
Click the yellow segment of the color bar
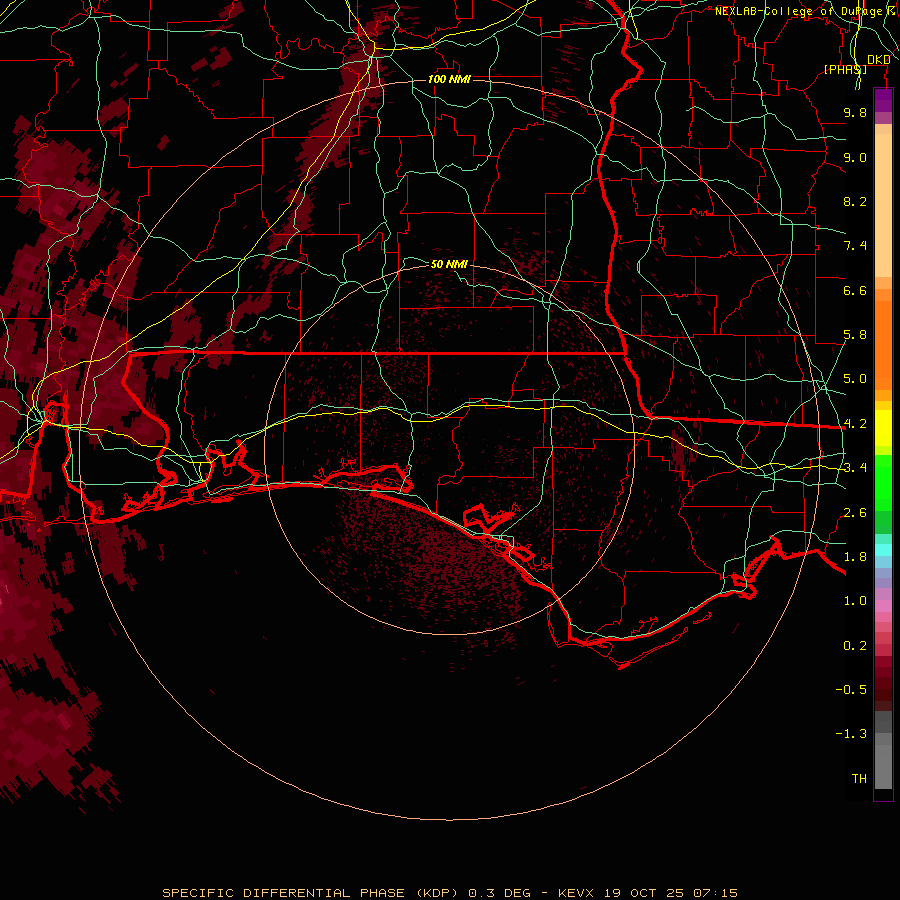(883, 428)
